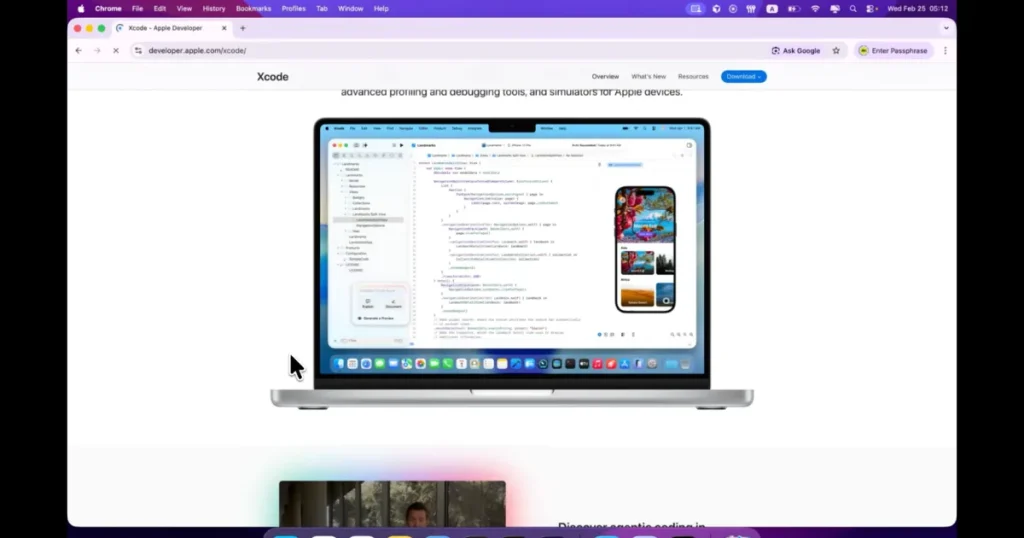Screen dimensions: 1024x538
Task: Open the Apple menu
Action: point(81,8)
